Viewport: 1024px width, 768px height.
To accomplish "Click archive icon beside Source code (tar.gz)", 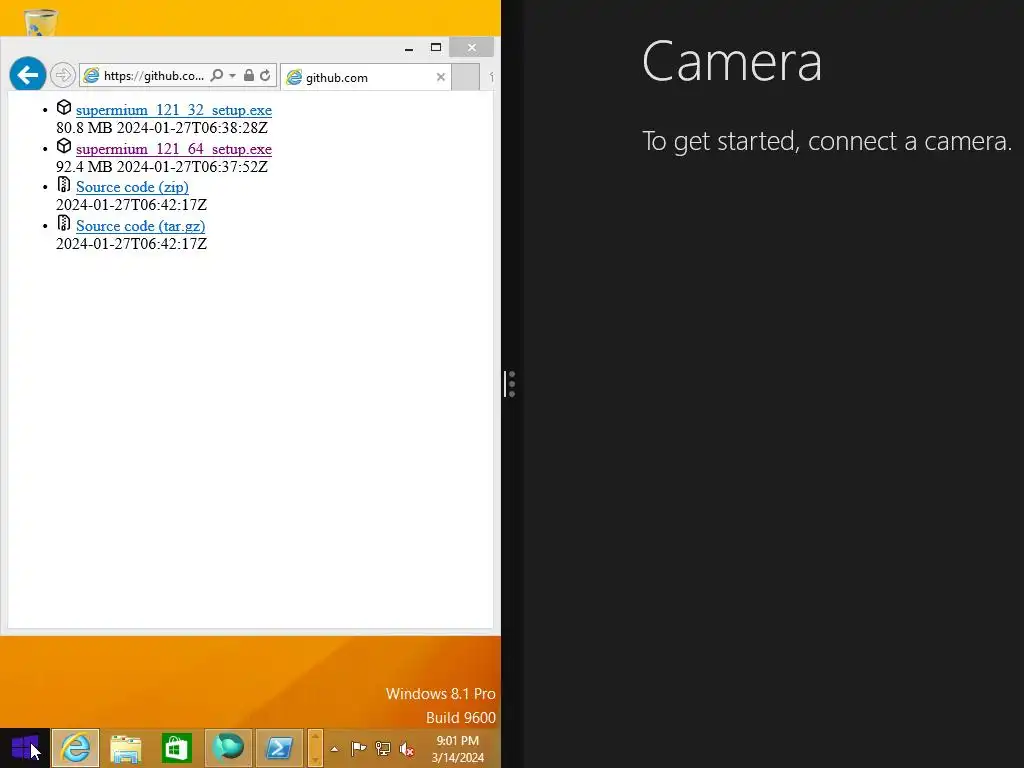I will click(63, 223).
